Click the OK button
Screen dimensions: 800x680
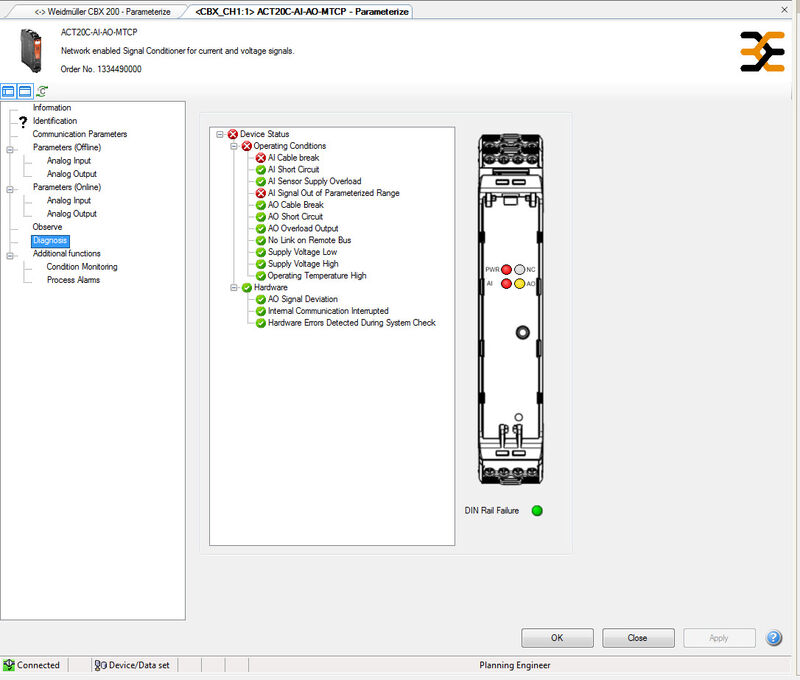point(557,638)
